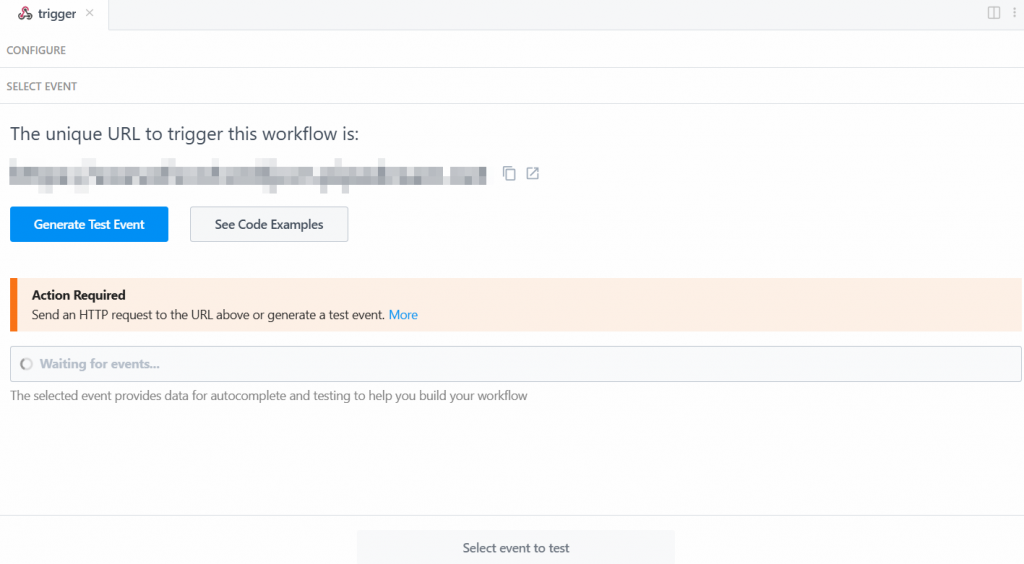Open the Waiting for events dropdown
This screenshot has width=1024, height=564.
coord(515,364)
